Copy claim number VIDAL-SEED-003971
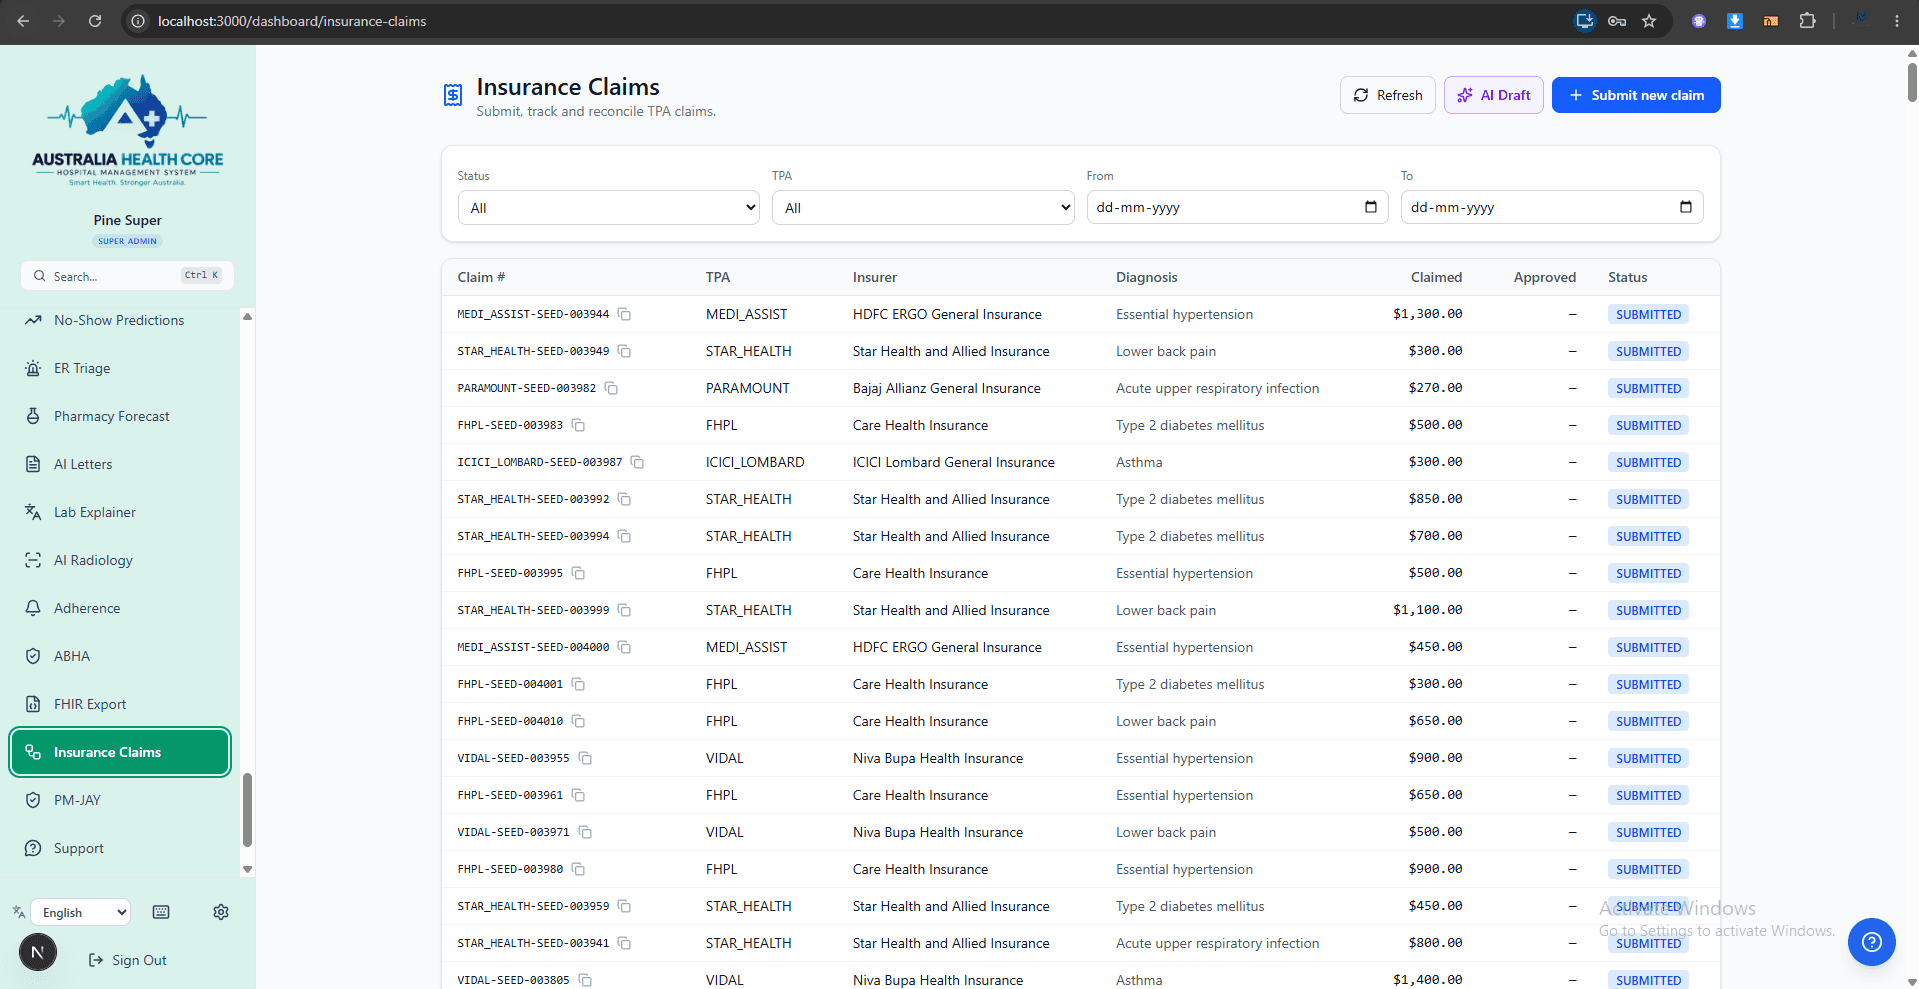 585,832
